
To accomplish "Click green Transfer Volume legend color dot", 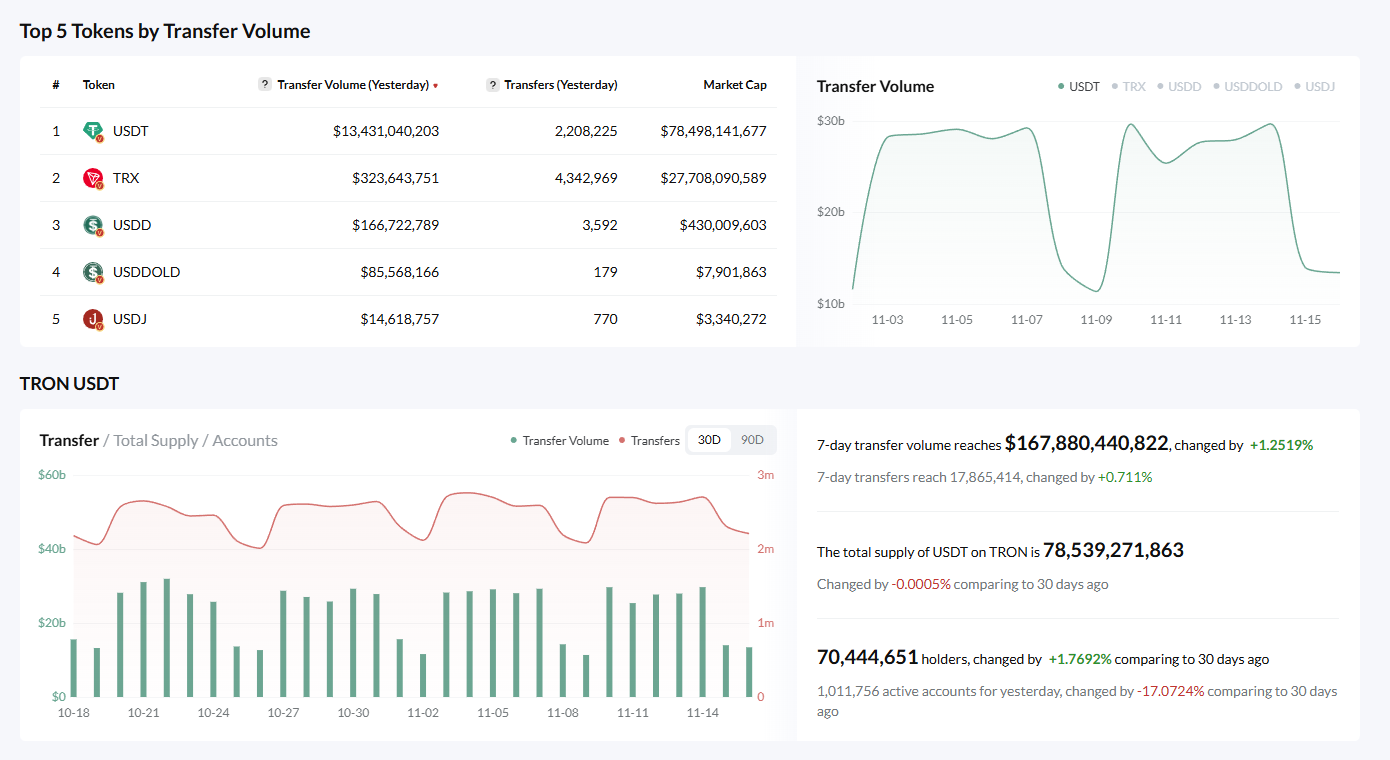I will click(x=514, y=441).
